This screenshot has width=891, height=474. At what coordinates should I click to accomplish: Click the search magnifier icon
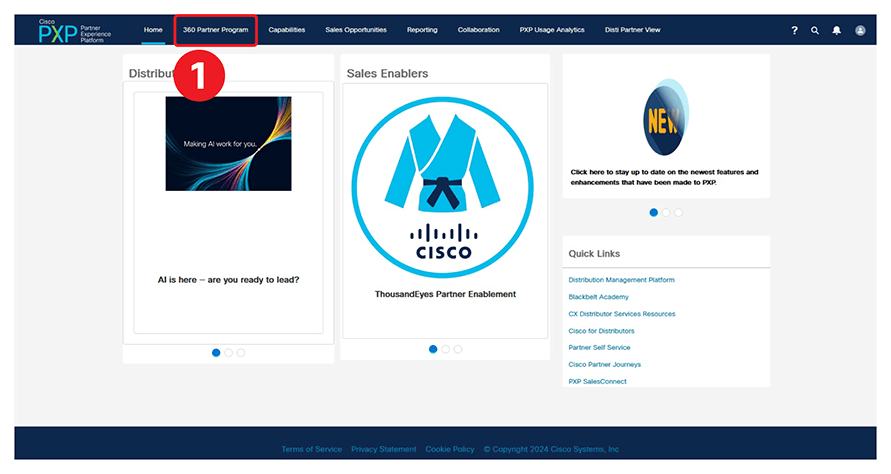tap(815, 31)
